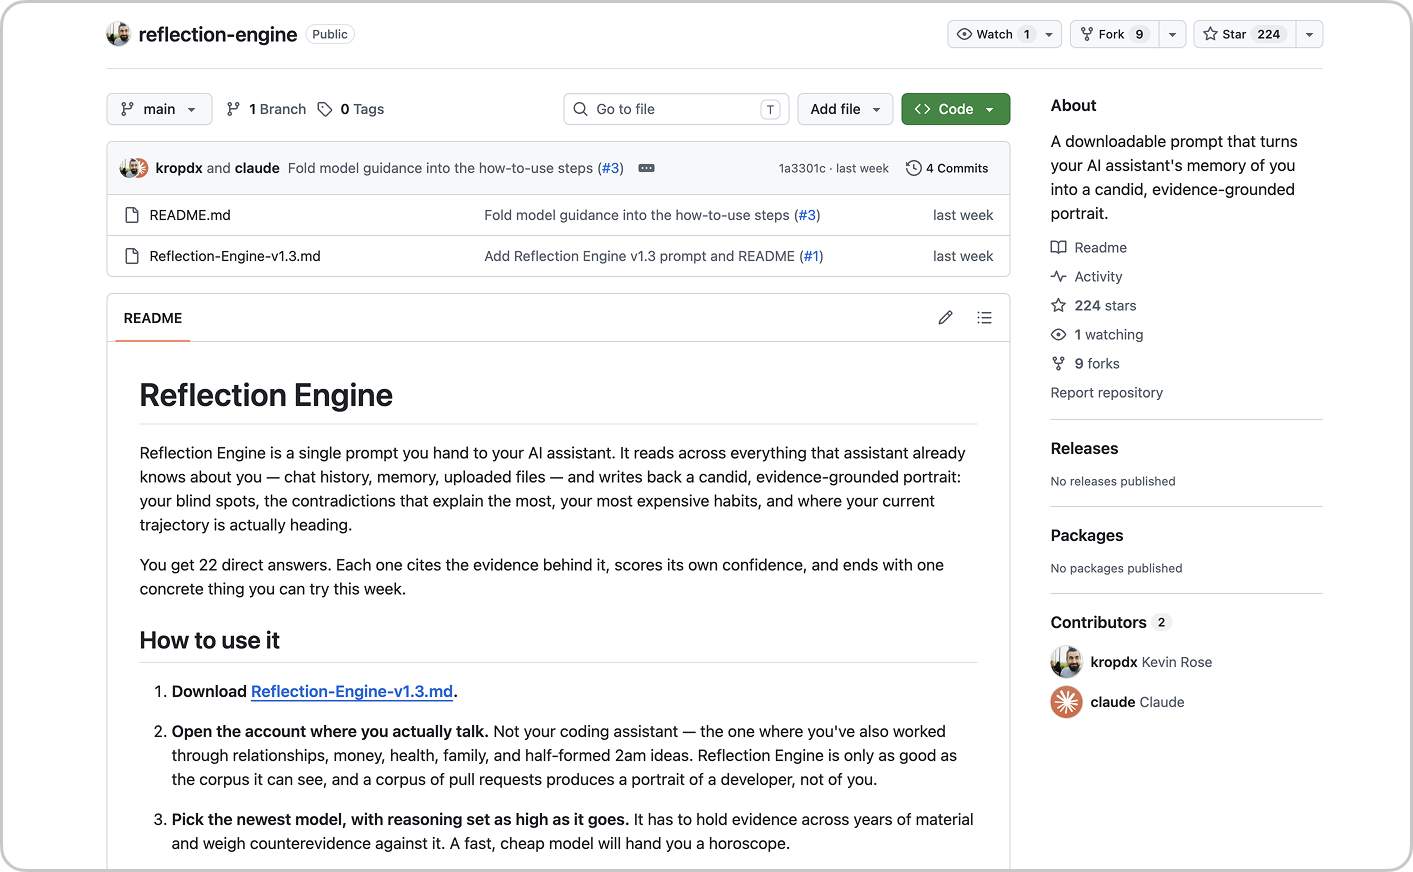Open the Activity link in About sidebar

[x=1087, y=276]
